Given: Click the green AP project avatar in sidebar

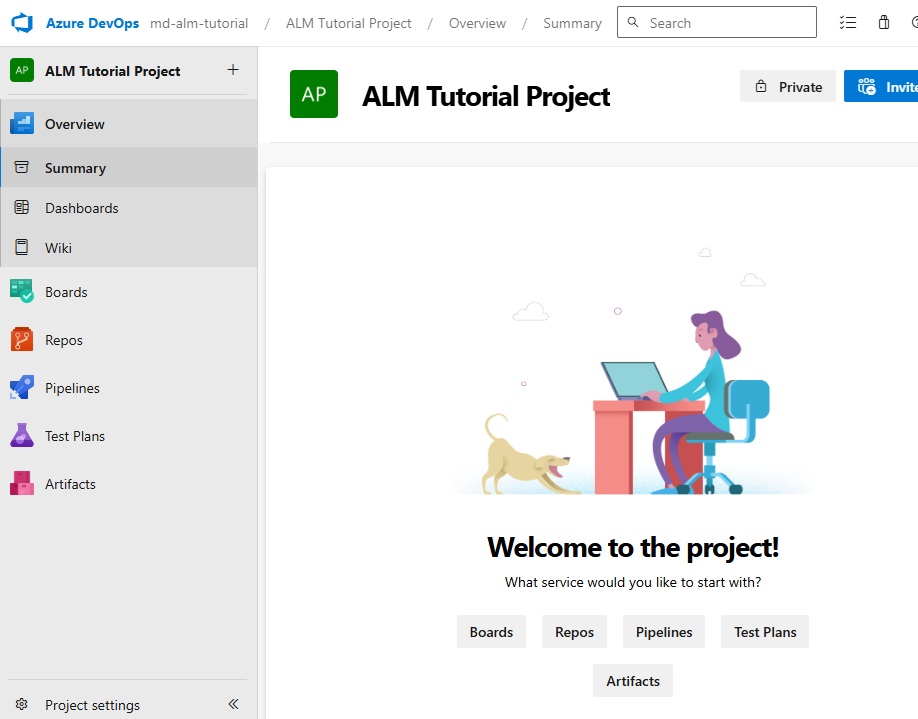Looking at the screenshot, I should pyautogui.click(x=22, y=70).
